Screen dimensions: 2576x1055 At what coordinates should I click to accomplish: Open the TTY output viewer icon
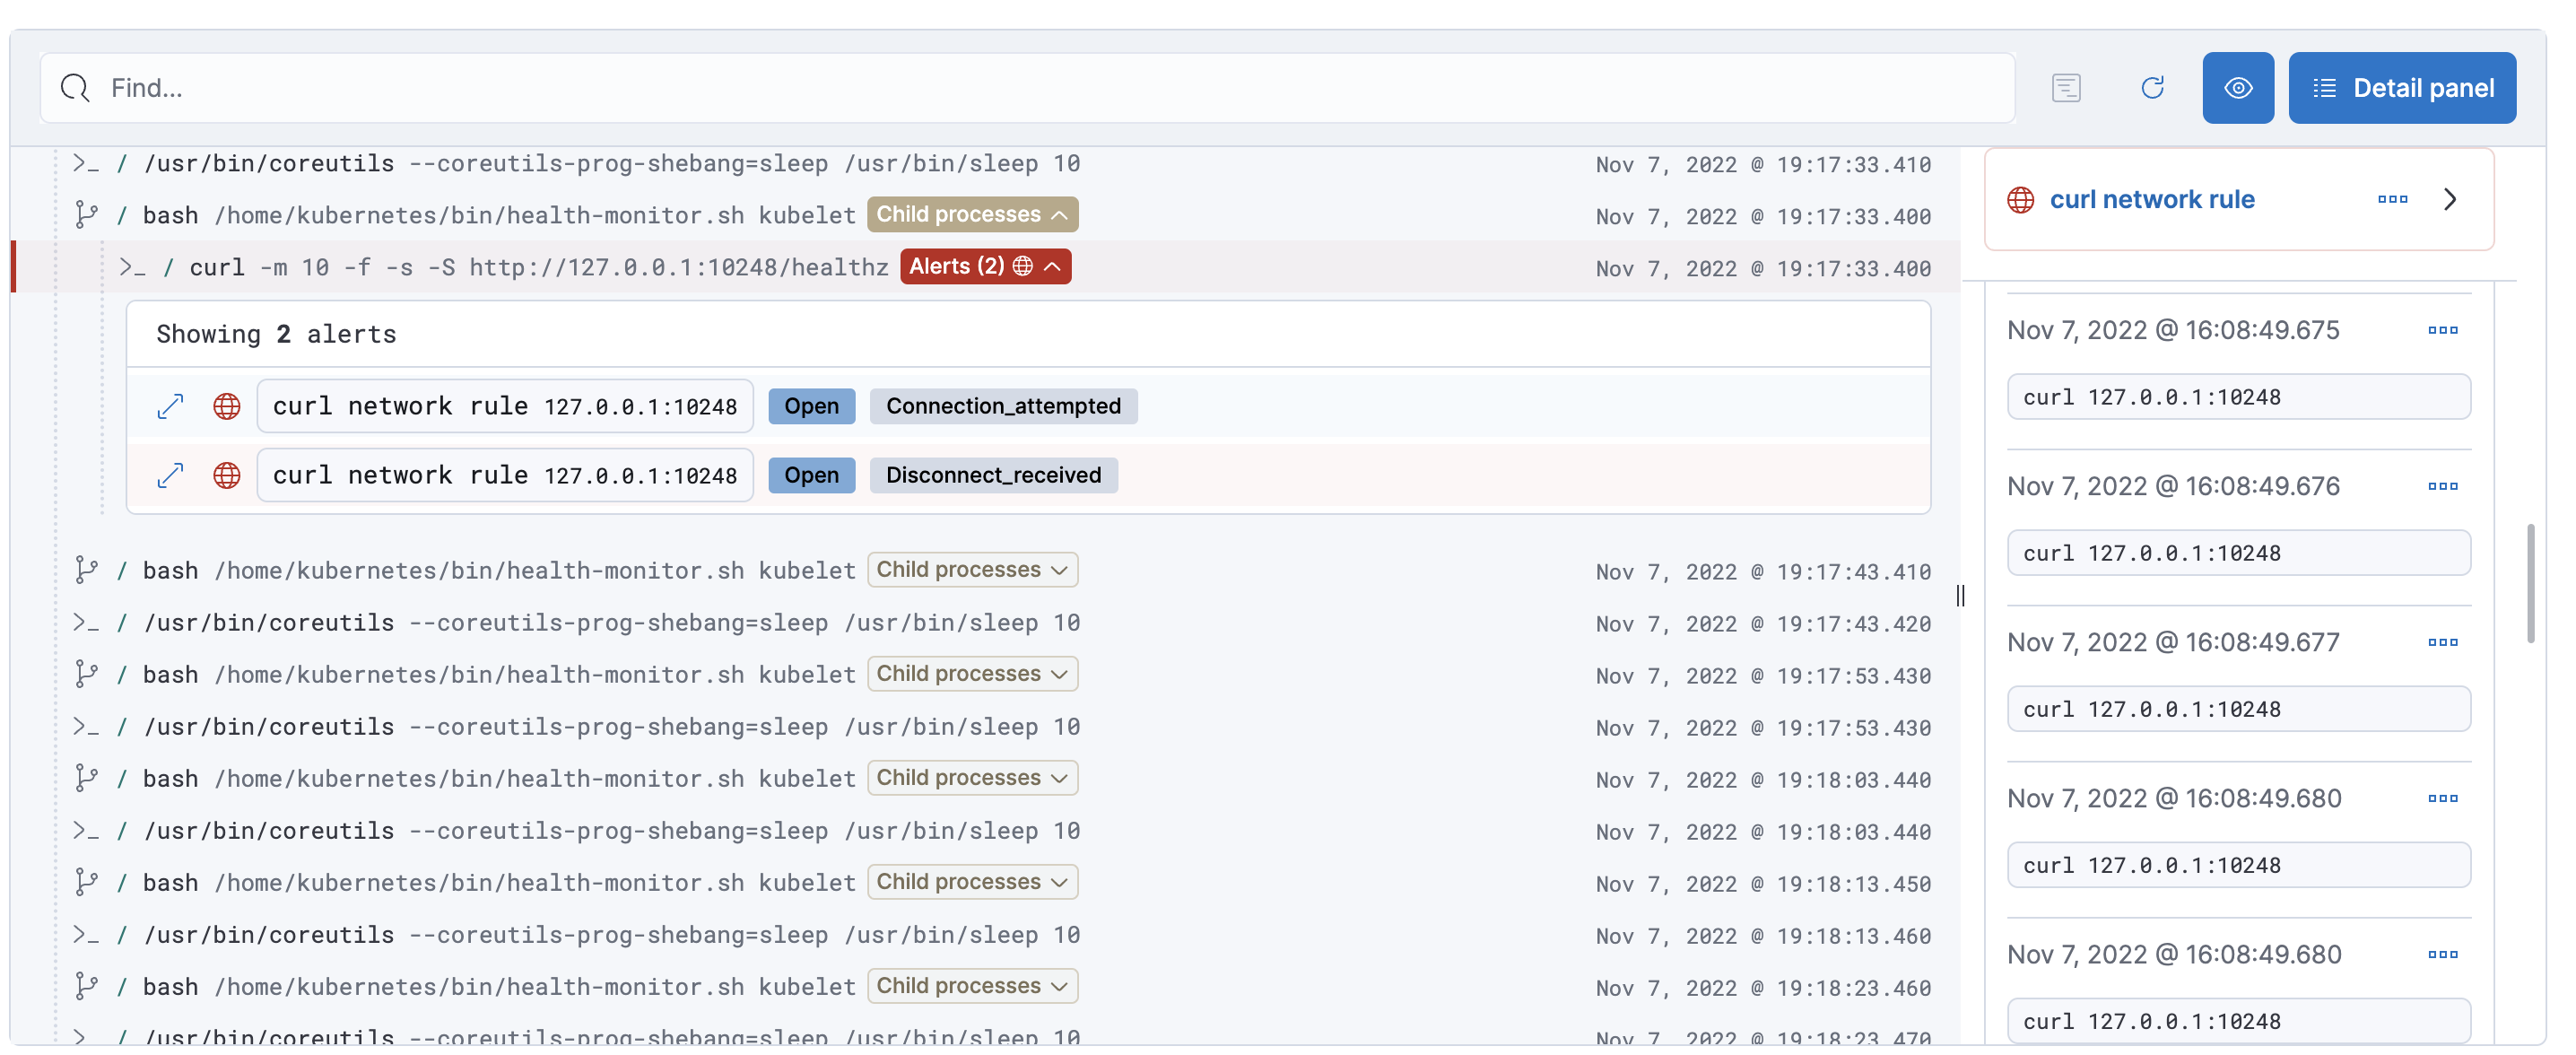[x=2066, y=88]
